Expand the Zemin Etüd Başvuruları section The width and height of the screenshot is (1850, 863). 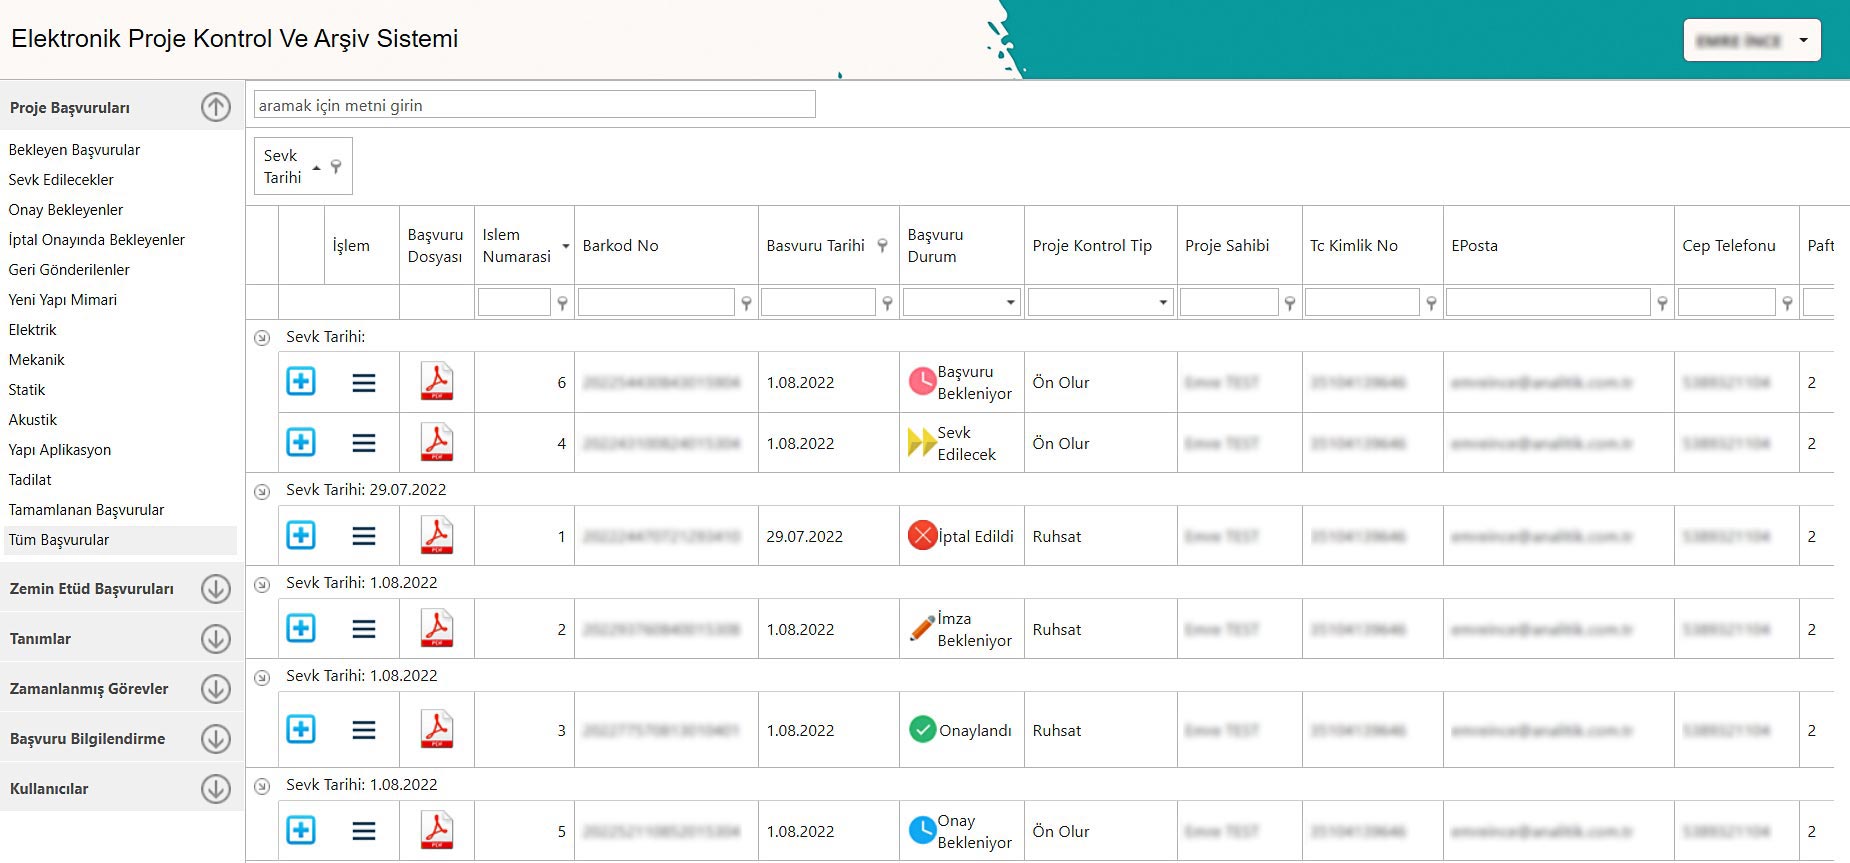[x=216, y=589]
